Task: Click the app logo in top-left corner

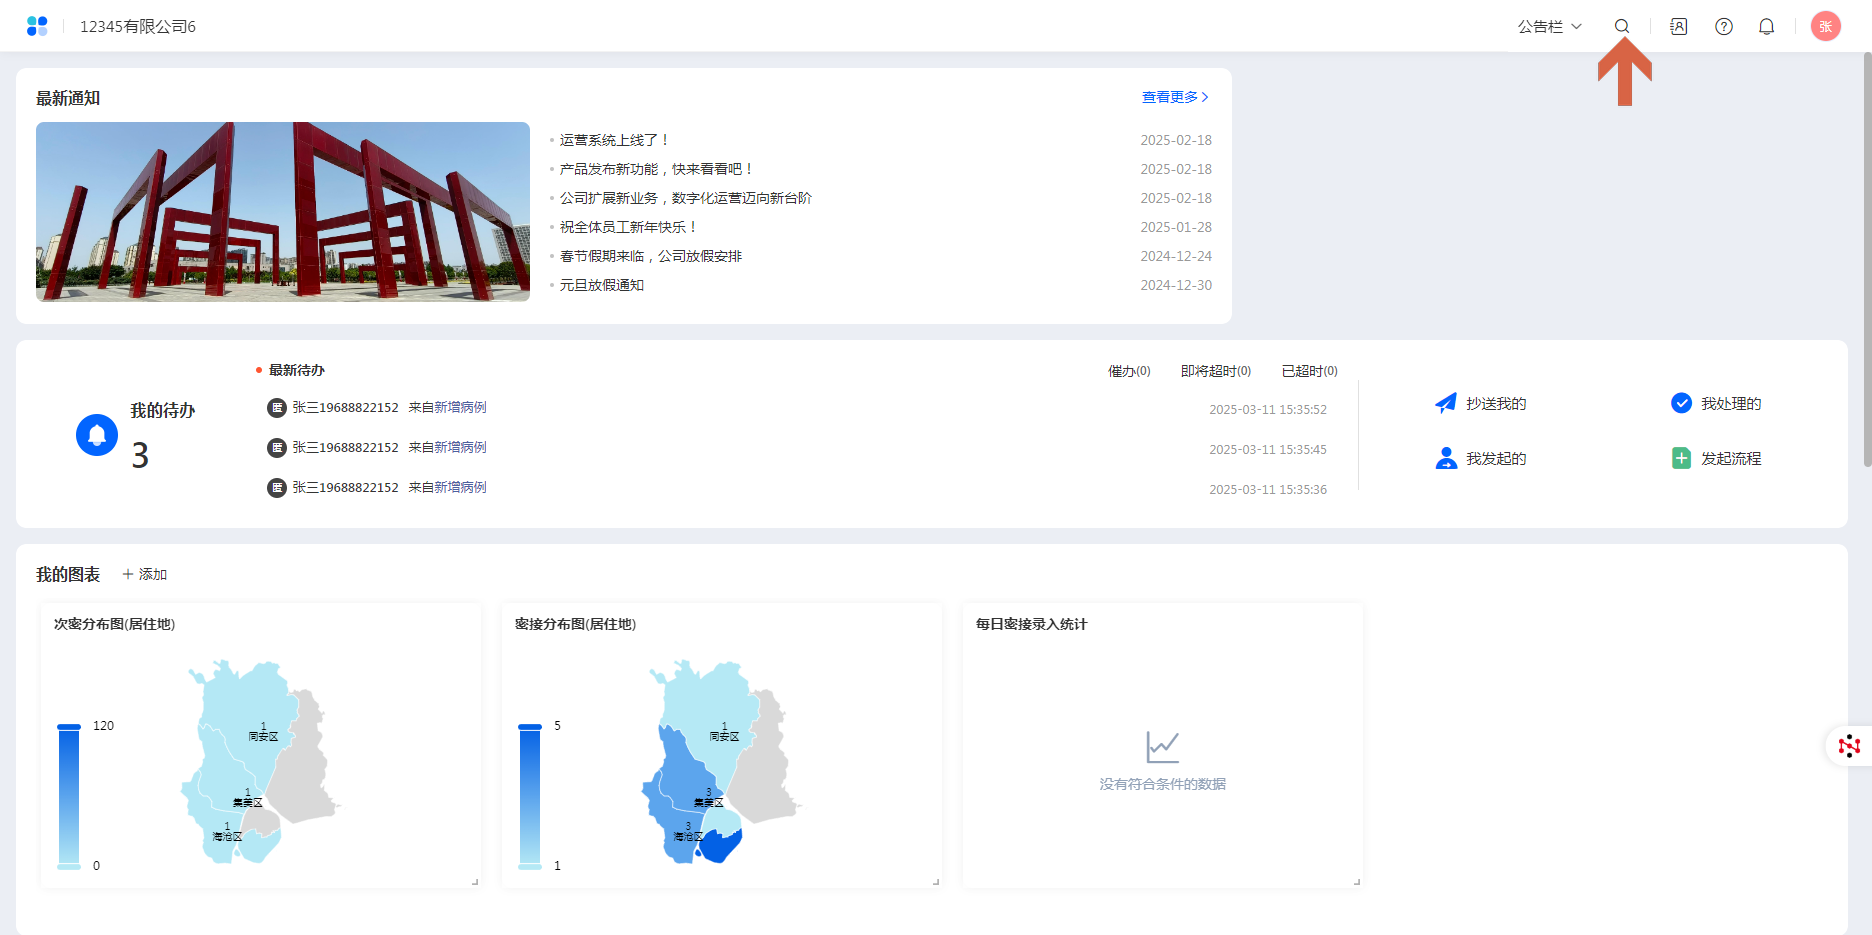Action: (x=37, y=26)
